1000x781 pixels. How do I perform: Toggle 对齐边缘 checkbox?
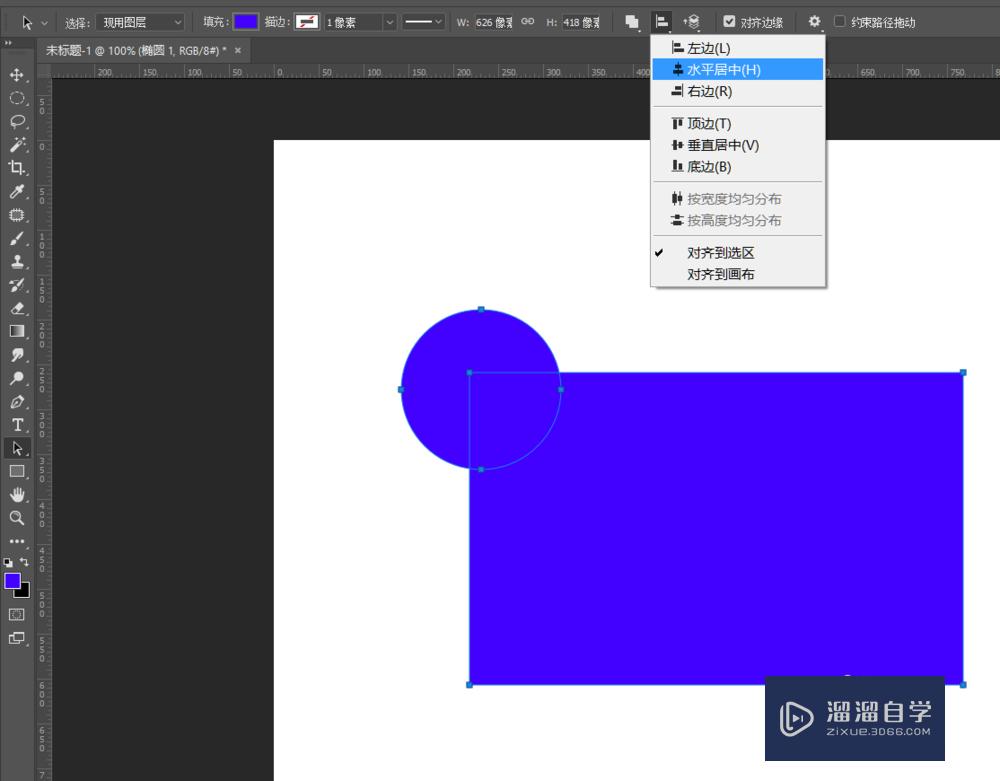[x=729, y=22]
